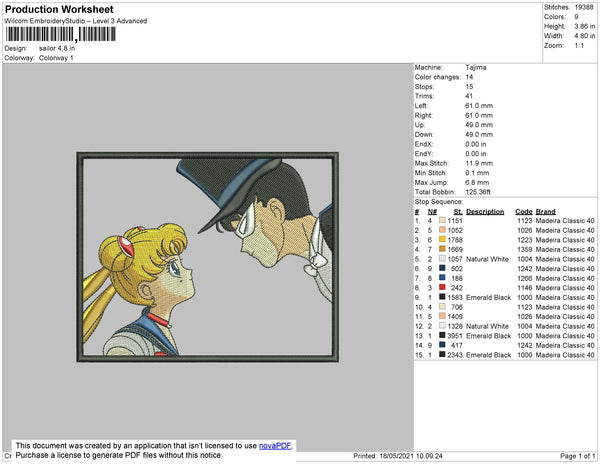This screenshot has height=464, width=600.
Task: Click the 'Printed: 18/05/2021' footer timestamp
Action: (398, 456)
